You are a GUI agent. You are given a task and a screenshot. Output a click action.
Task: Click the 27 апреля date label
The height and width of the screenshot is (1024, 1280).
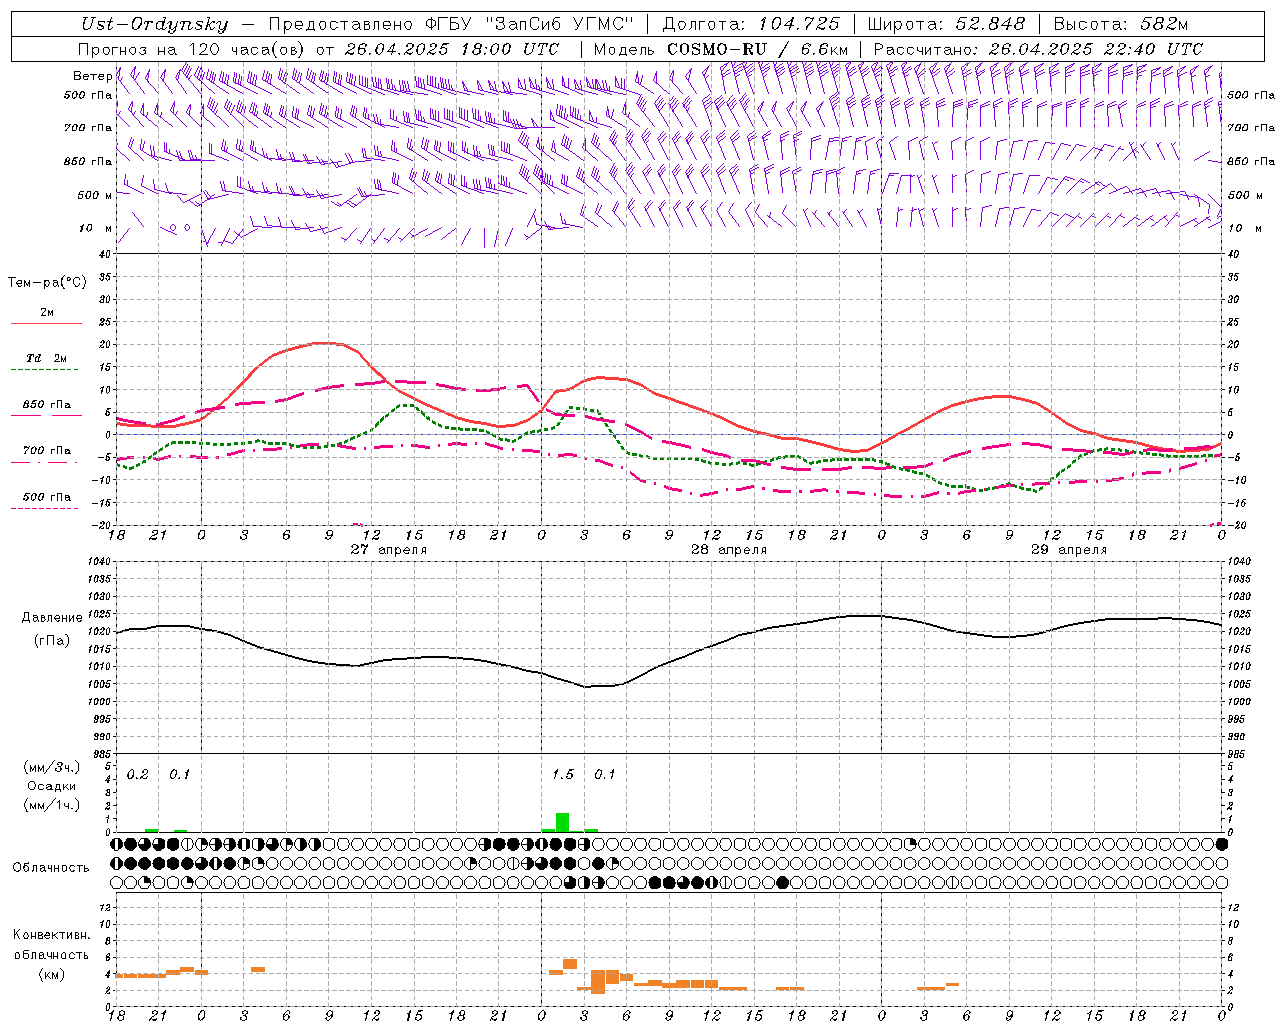tap(388, 550)
